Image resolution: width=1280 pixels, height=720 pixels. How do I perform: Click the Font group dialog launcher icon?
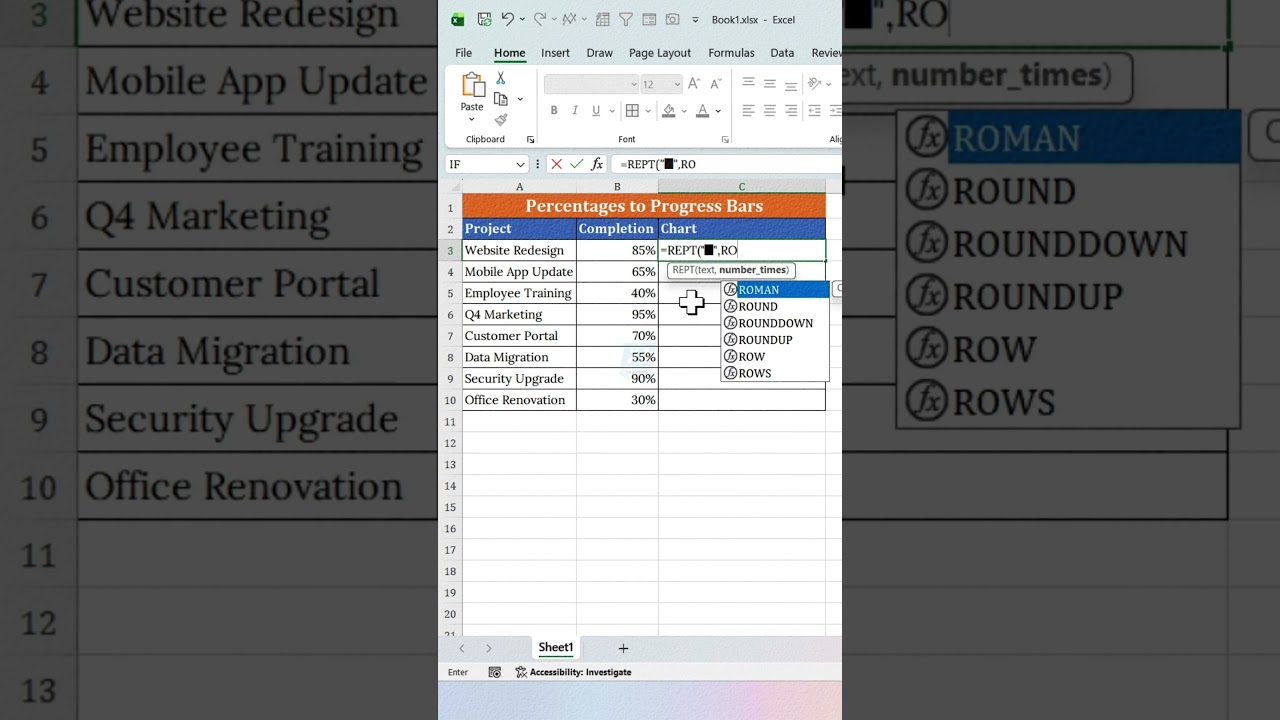click(x=725, y=140)
